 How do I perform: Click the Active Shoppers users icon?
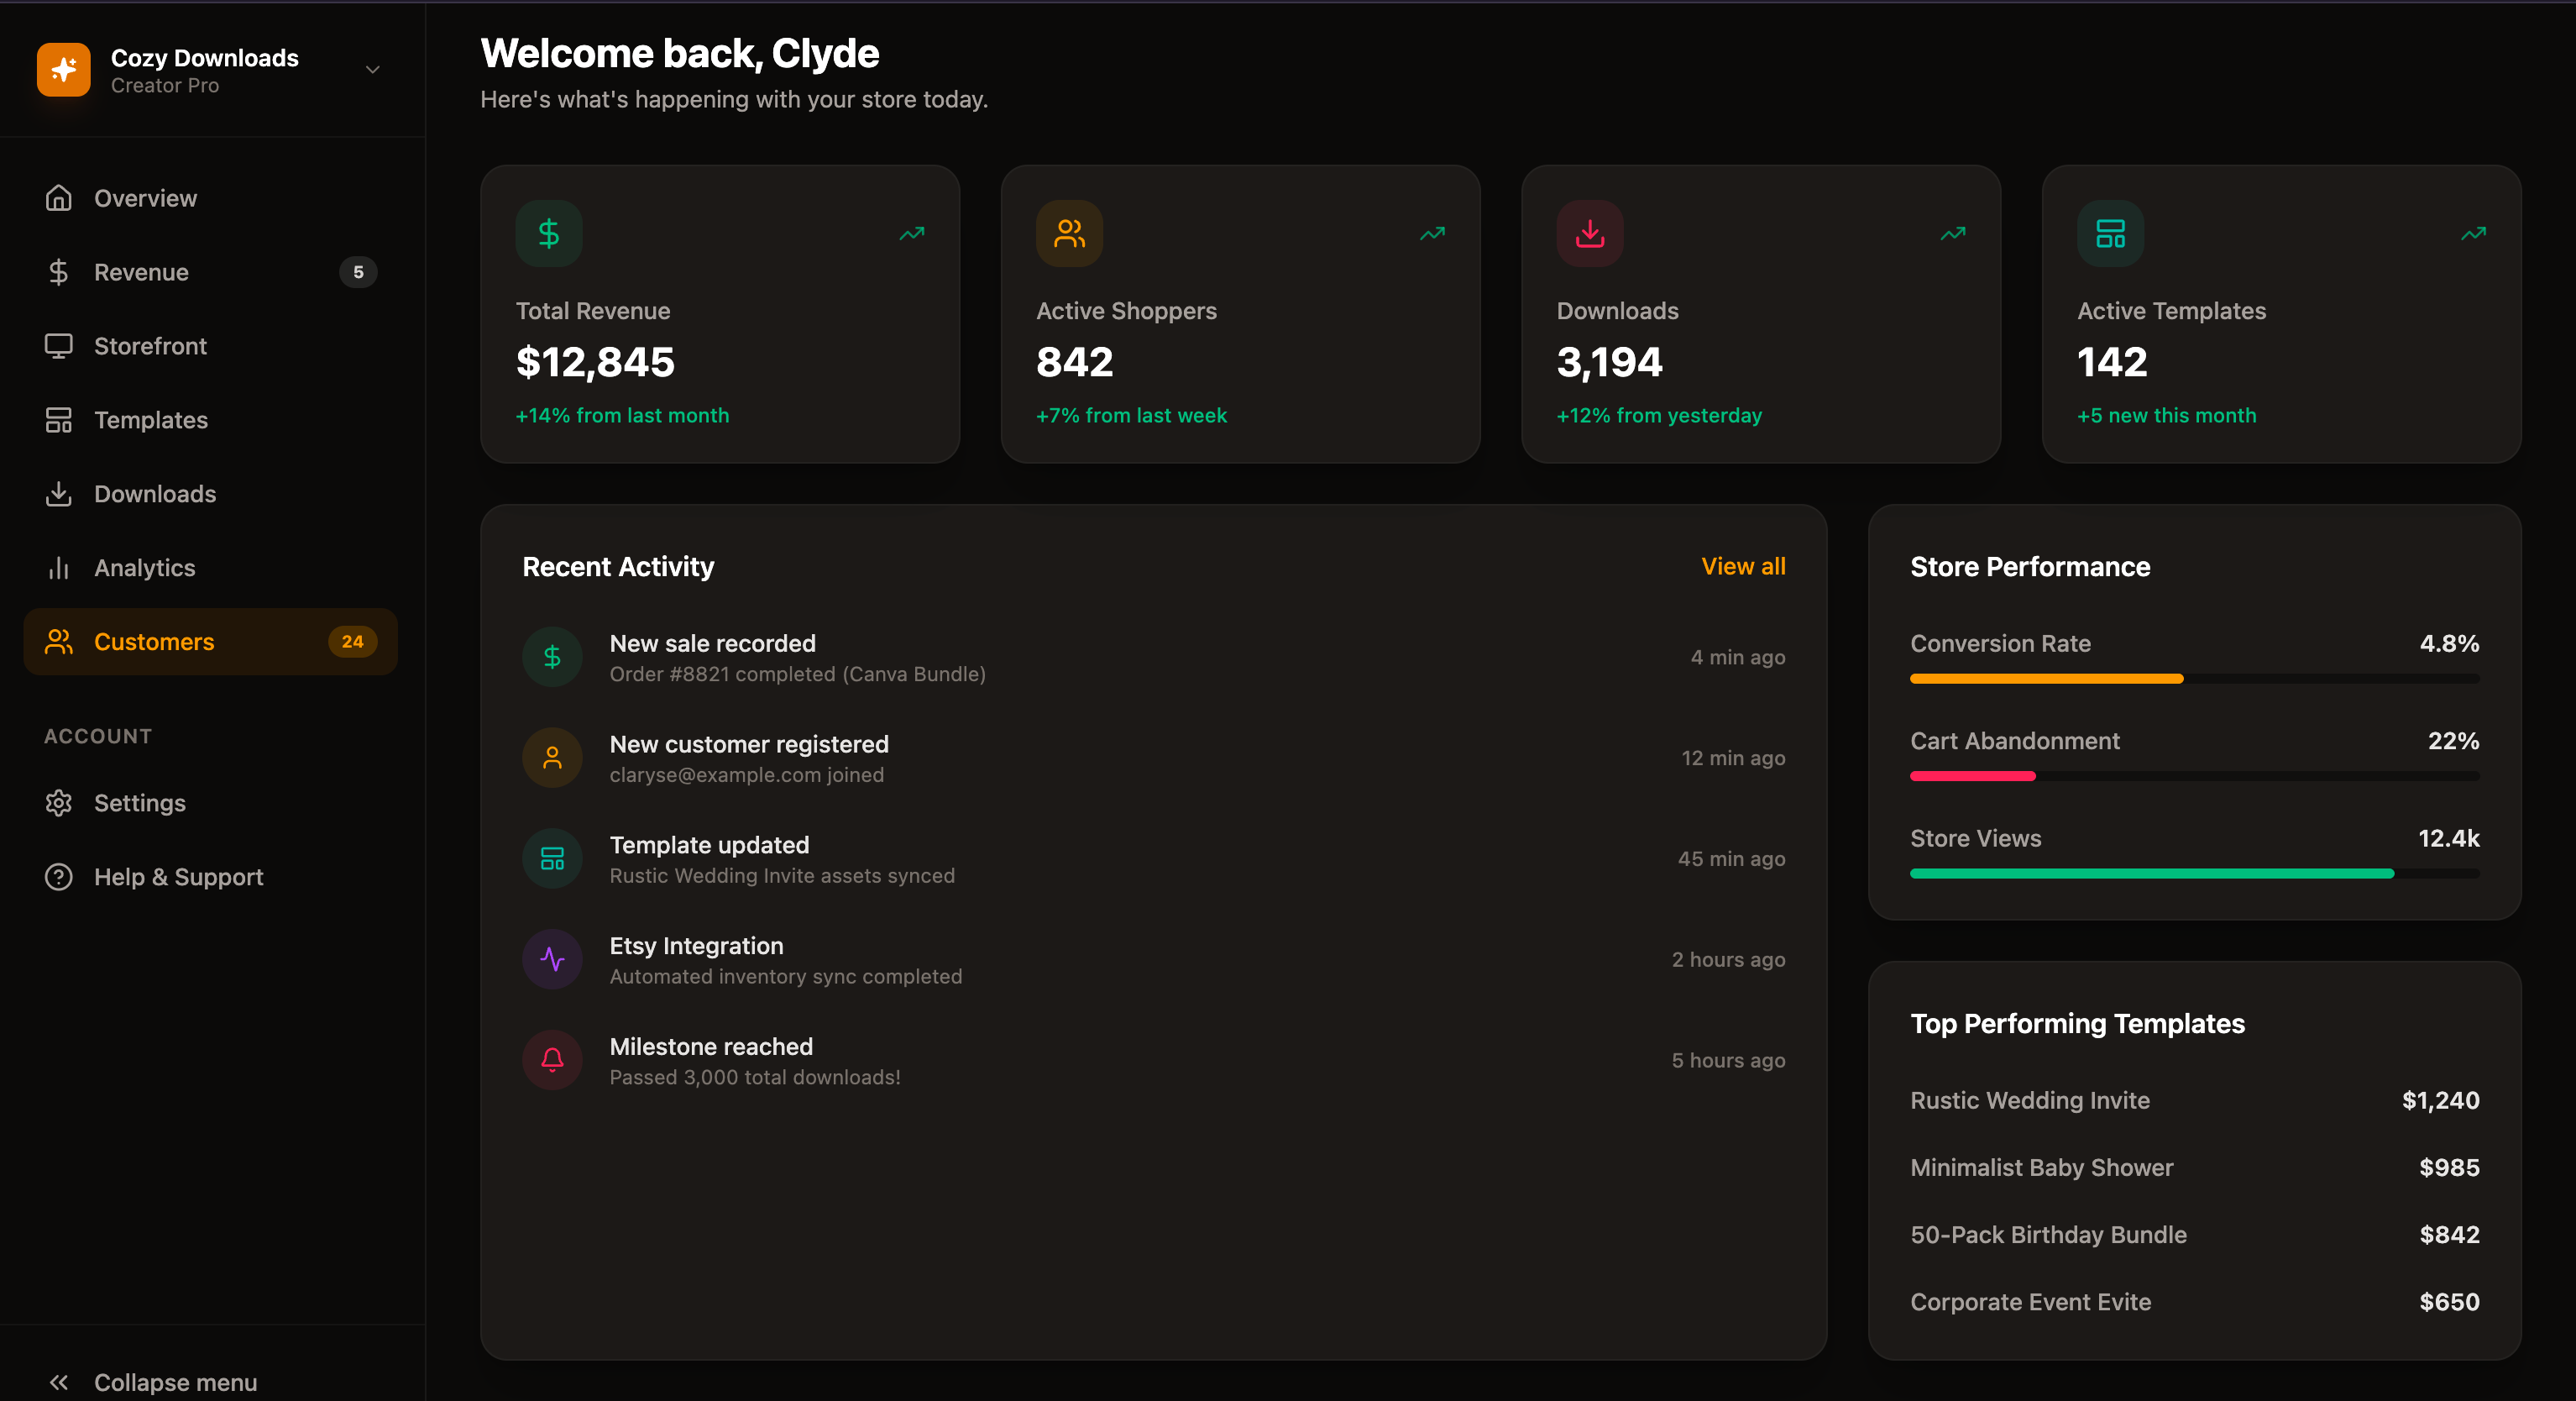point(1069,234)
